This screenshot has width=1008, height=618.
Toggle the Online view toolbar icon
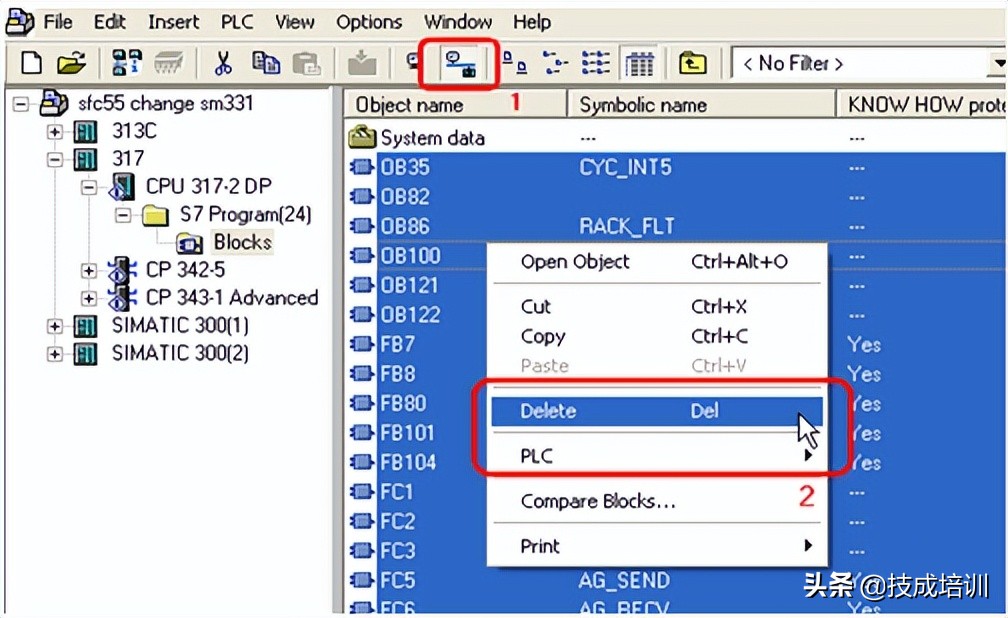(460, 64)
